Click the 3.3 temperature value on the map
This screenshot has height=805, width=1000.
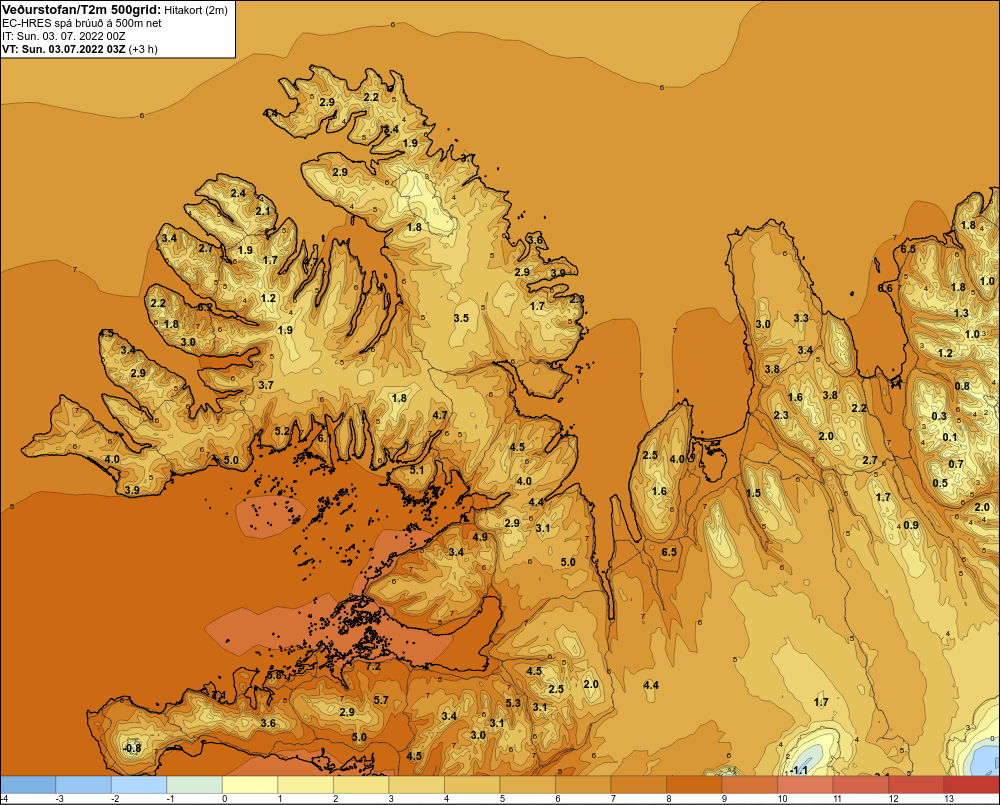tap(801, 318)
